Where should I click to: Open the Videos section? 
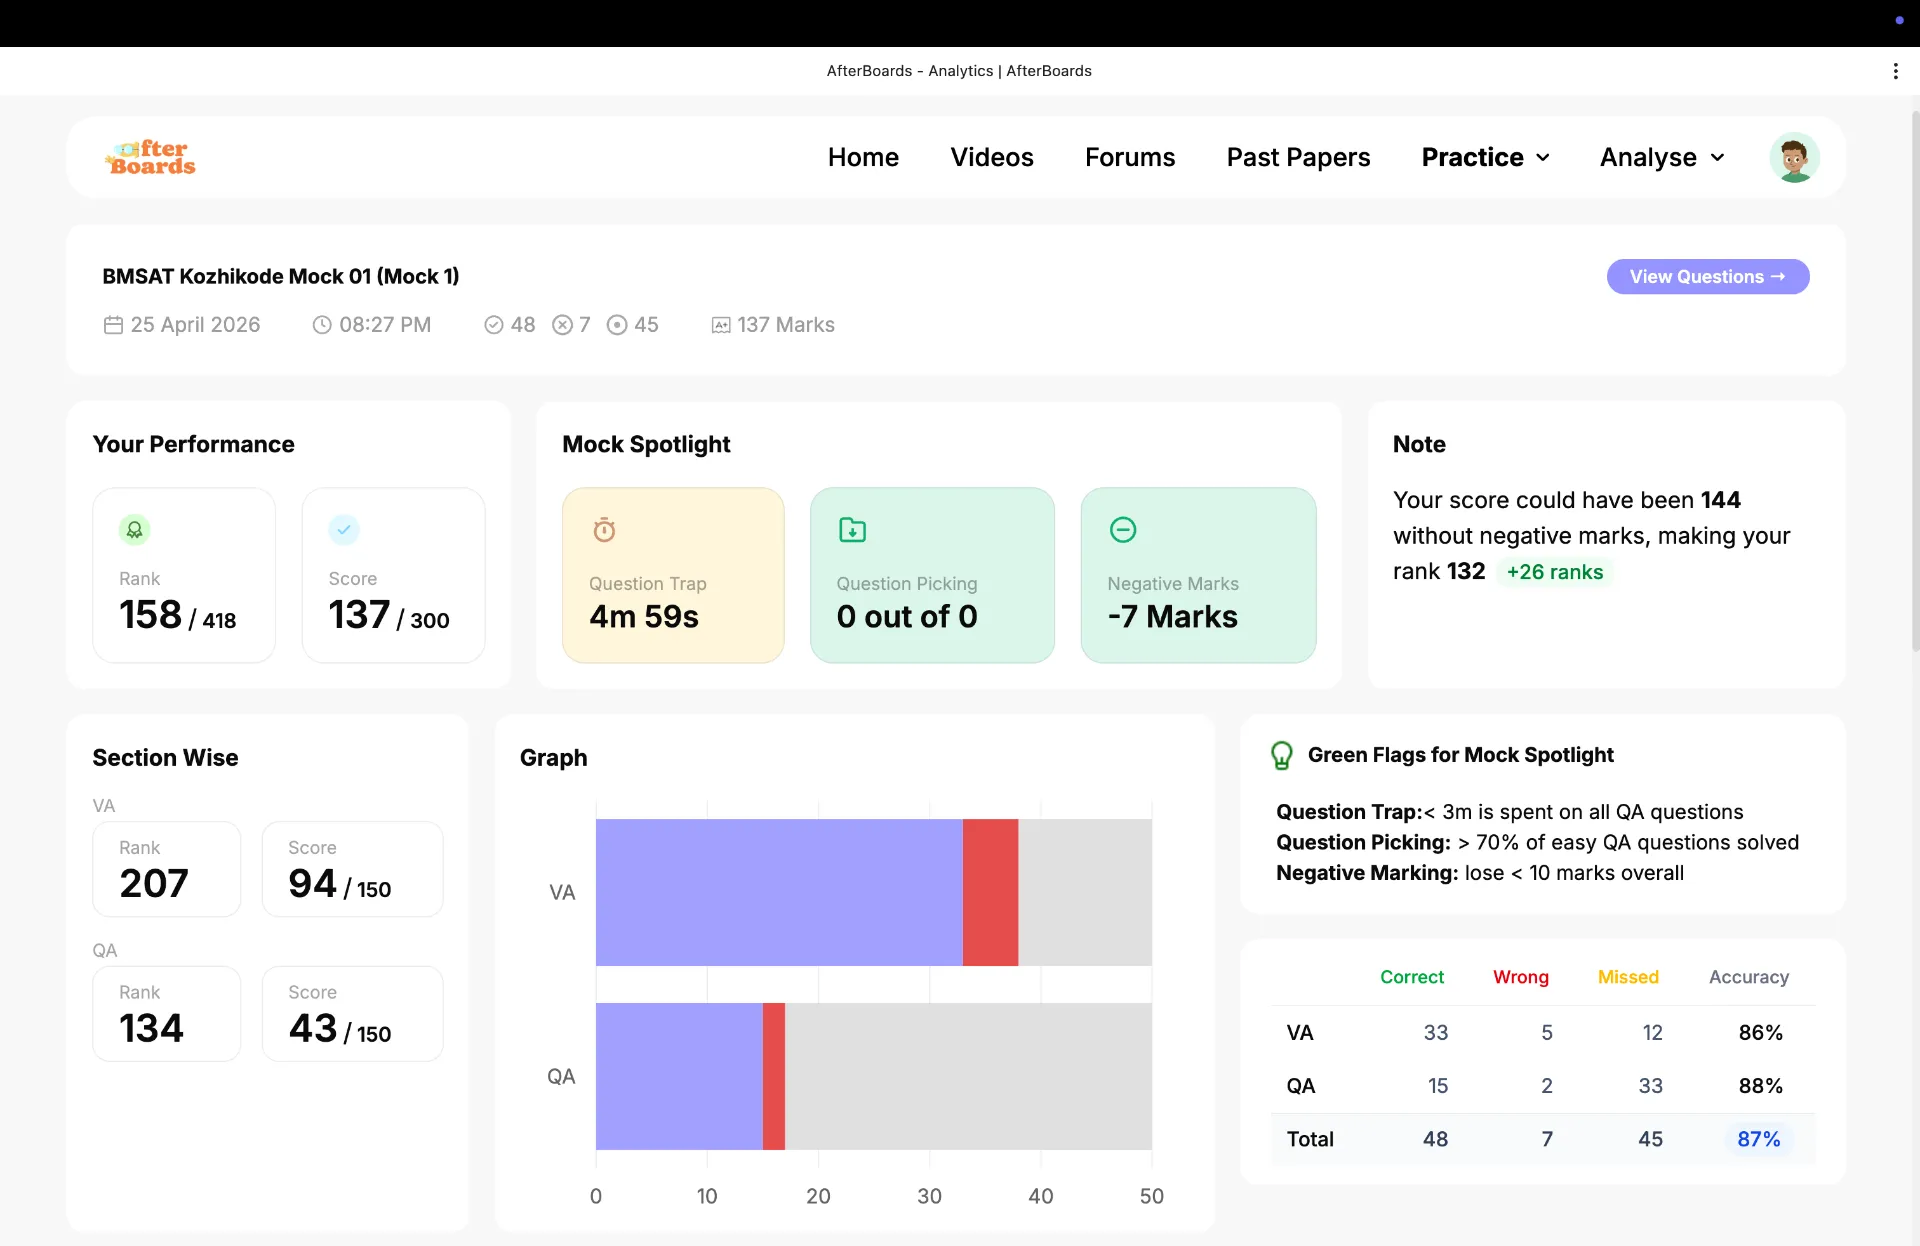point(992,157)
